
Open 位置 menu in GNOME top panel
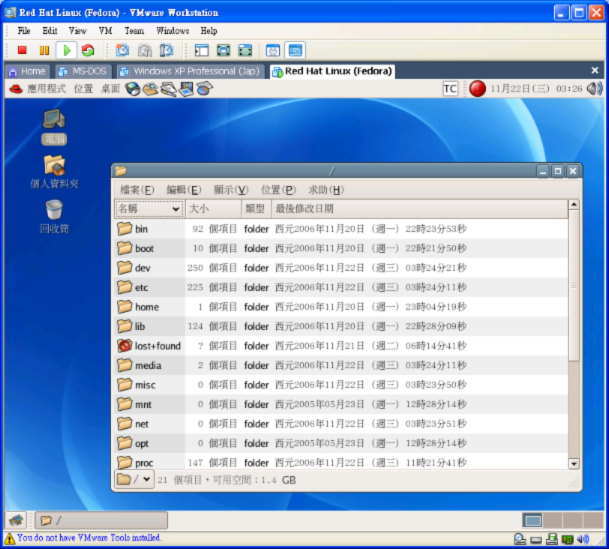(x=84, y=89)
